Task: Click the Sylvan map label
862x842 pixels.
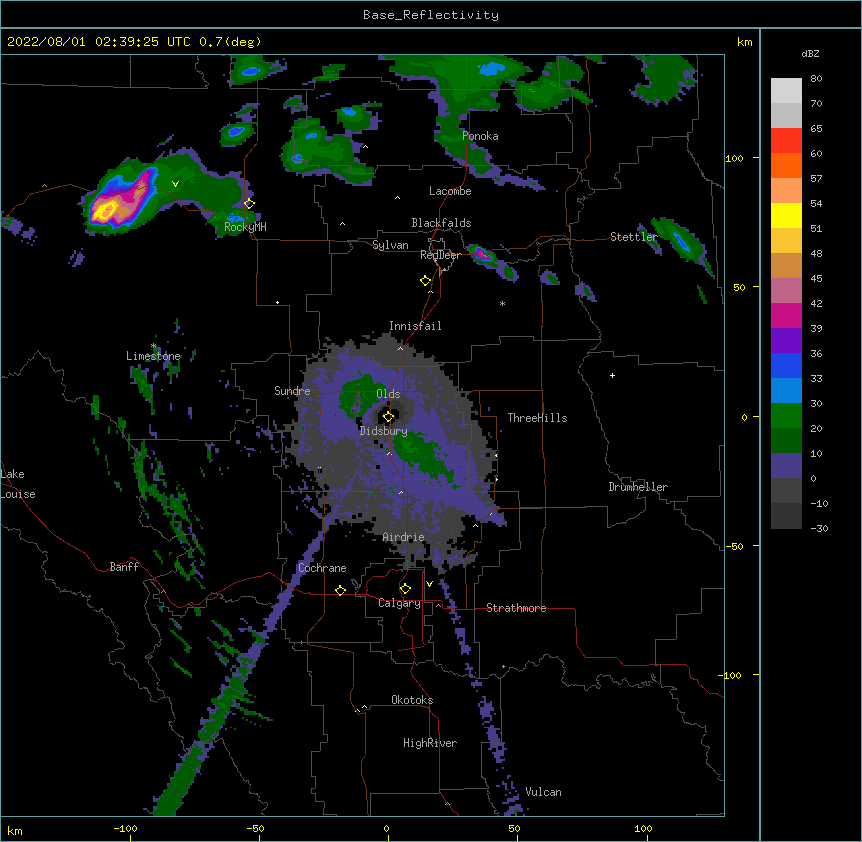Action: coord(390,245)
